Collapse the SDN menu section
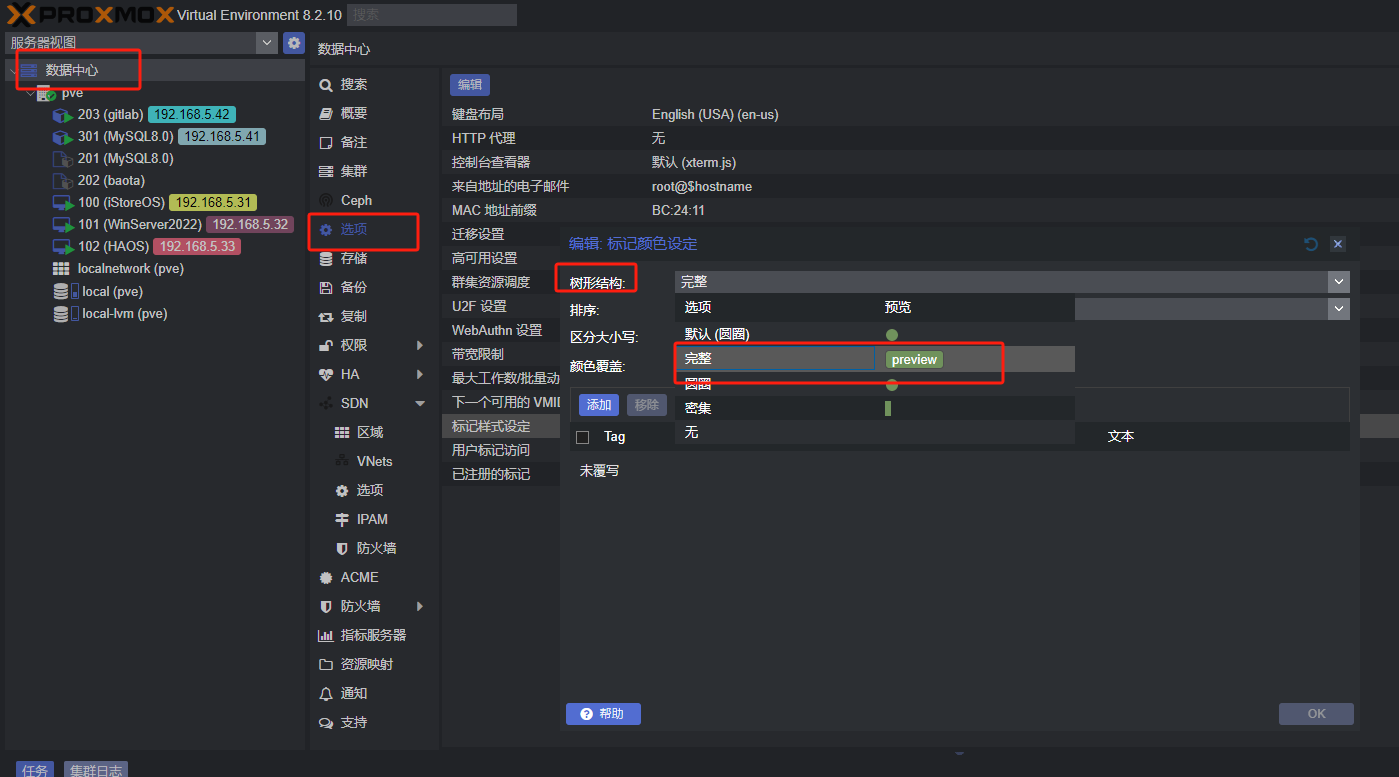 point(420,404)
